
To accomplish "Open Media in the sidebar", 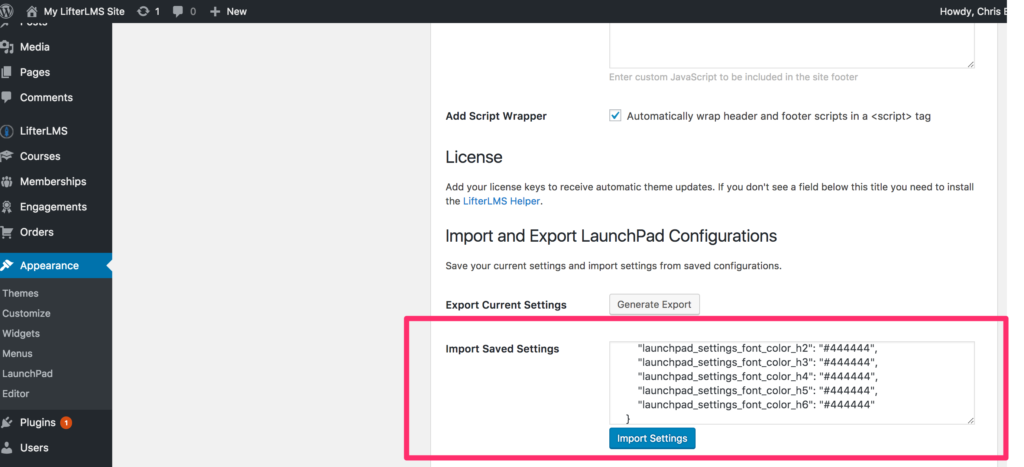I will coord(35,47).
